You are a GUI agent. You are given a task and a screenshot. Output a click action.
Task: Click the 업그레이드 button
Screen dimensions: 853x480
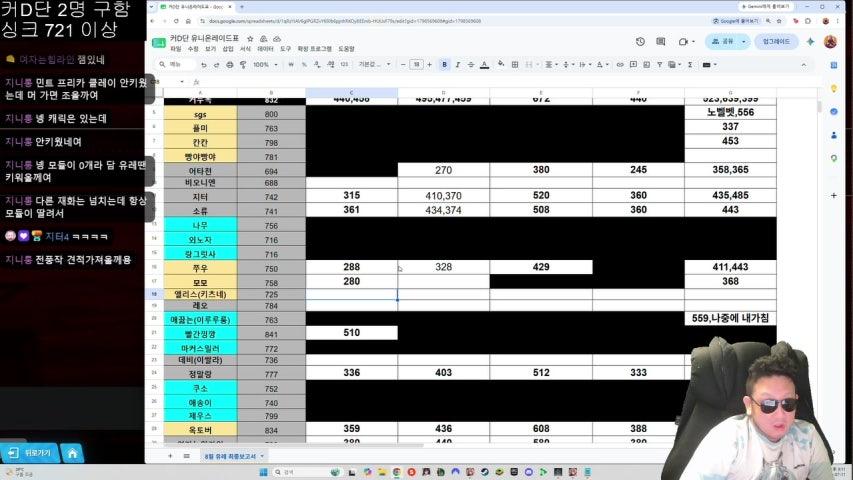776,41
